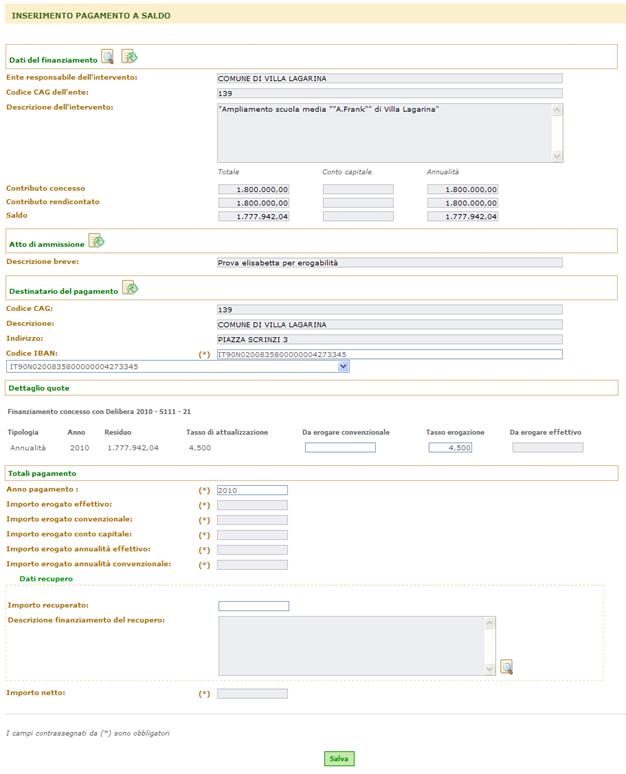Open the detail icon beside Atto di ammissione
The image size is (626, 774).
pos(96,241)
